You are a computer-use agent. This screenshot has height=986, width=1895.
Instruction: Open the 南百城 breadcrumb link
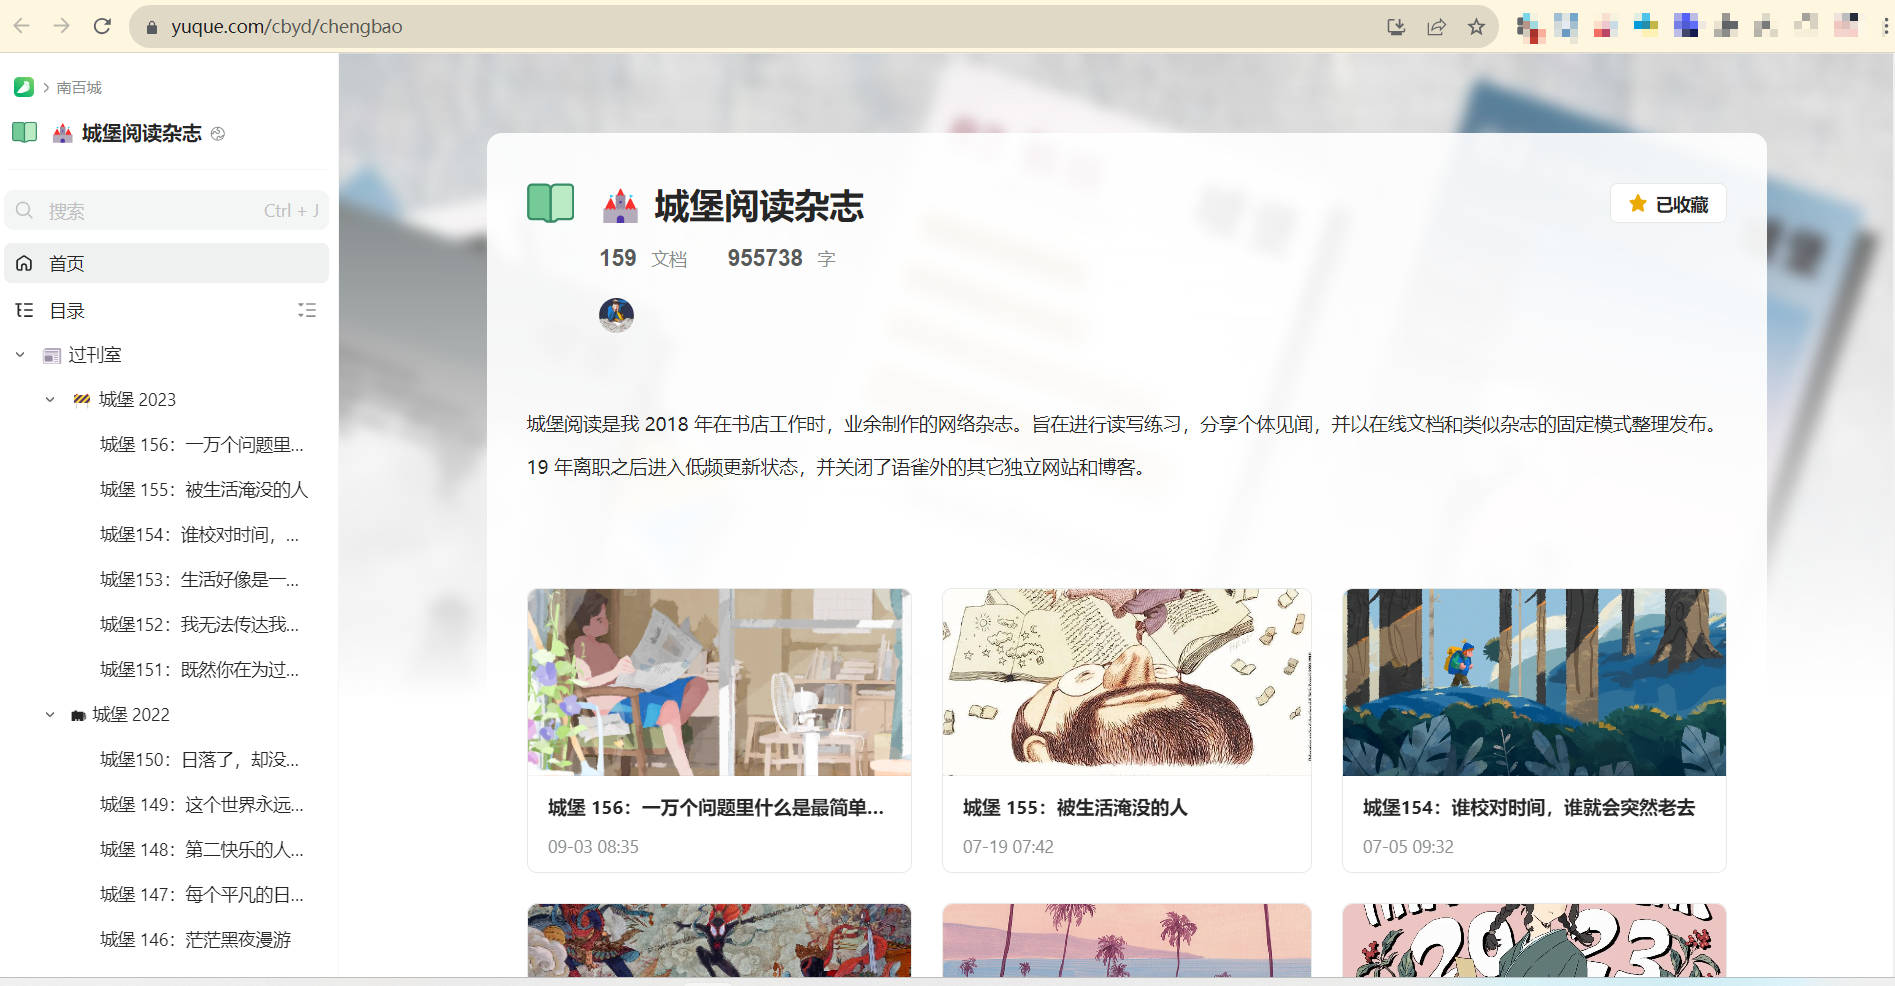click(79, 88)
